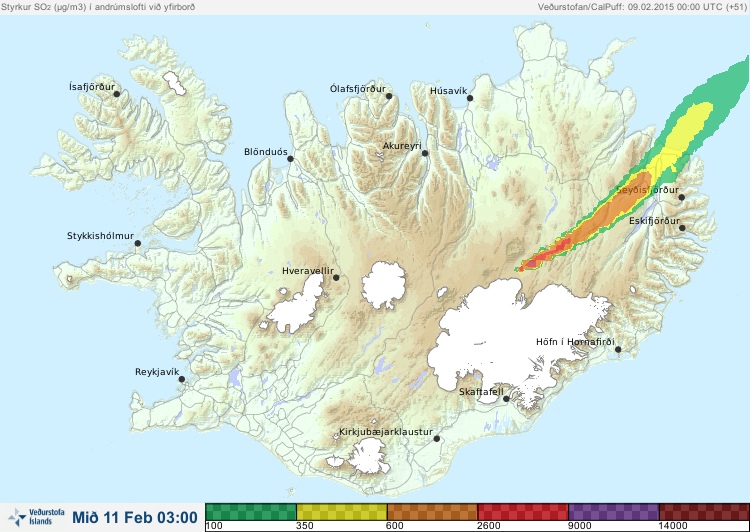Click the Skaftafell location dot
The height and width of the screenshot is (532, 750).
point(506,399)
